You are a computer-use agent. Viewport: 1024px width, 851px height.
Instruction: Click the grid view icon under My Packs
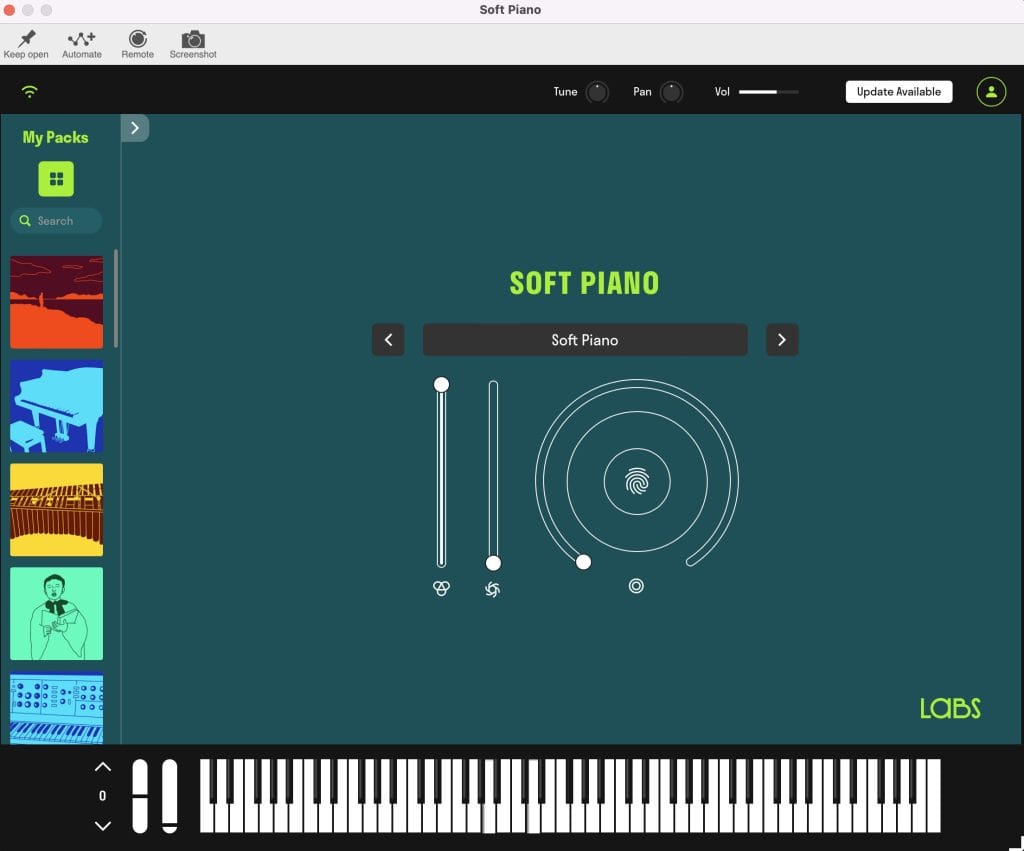coord(56,179)
